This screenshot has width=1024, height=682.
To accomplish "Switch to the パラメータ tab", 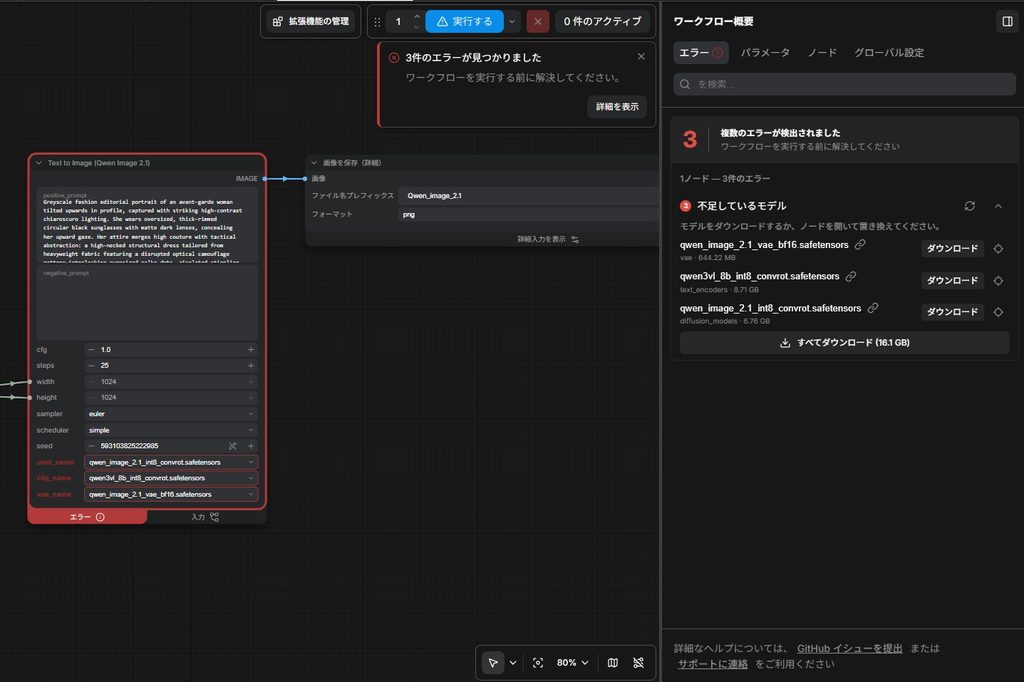I will pyautogui.click(x=765, y=53).
